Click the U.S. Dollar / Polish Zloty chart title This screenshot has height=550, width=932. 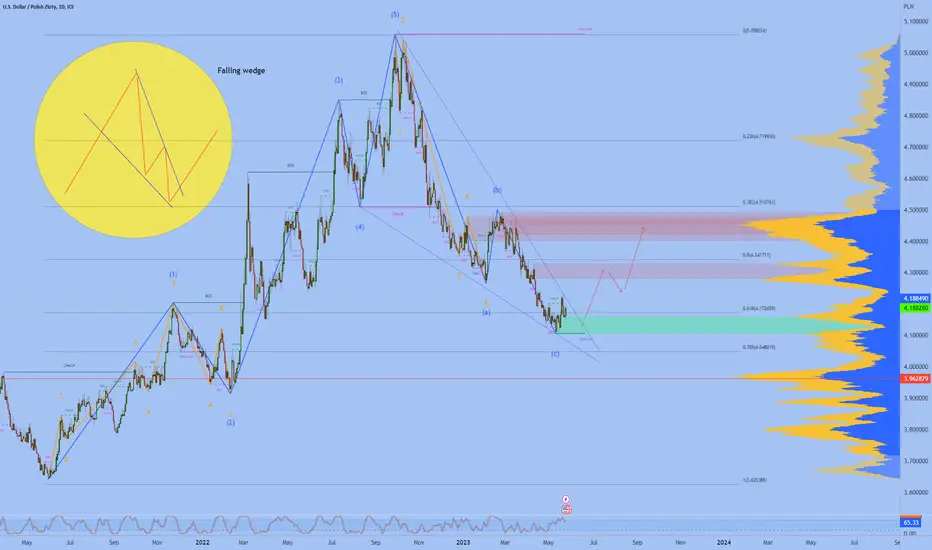click(x=39, y=7)
